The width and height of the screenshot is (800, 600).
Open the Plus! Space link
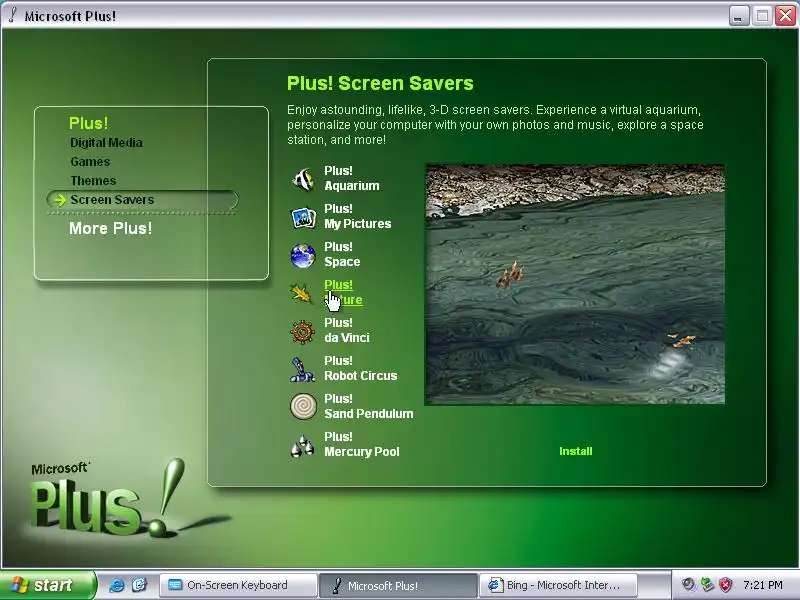coord(342,254)
